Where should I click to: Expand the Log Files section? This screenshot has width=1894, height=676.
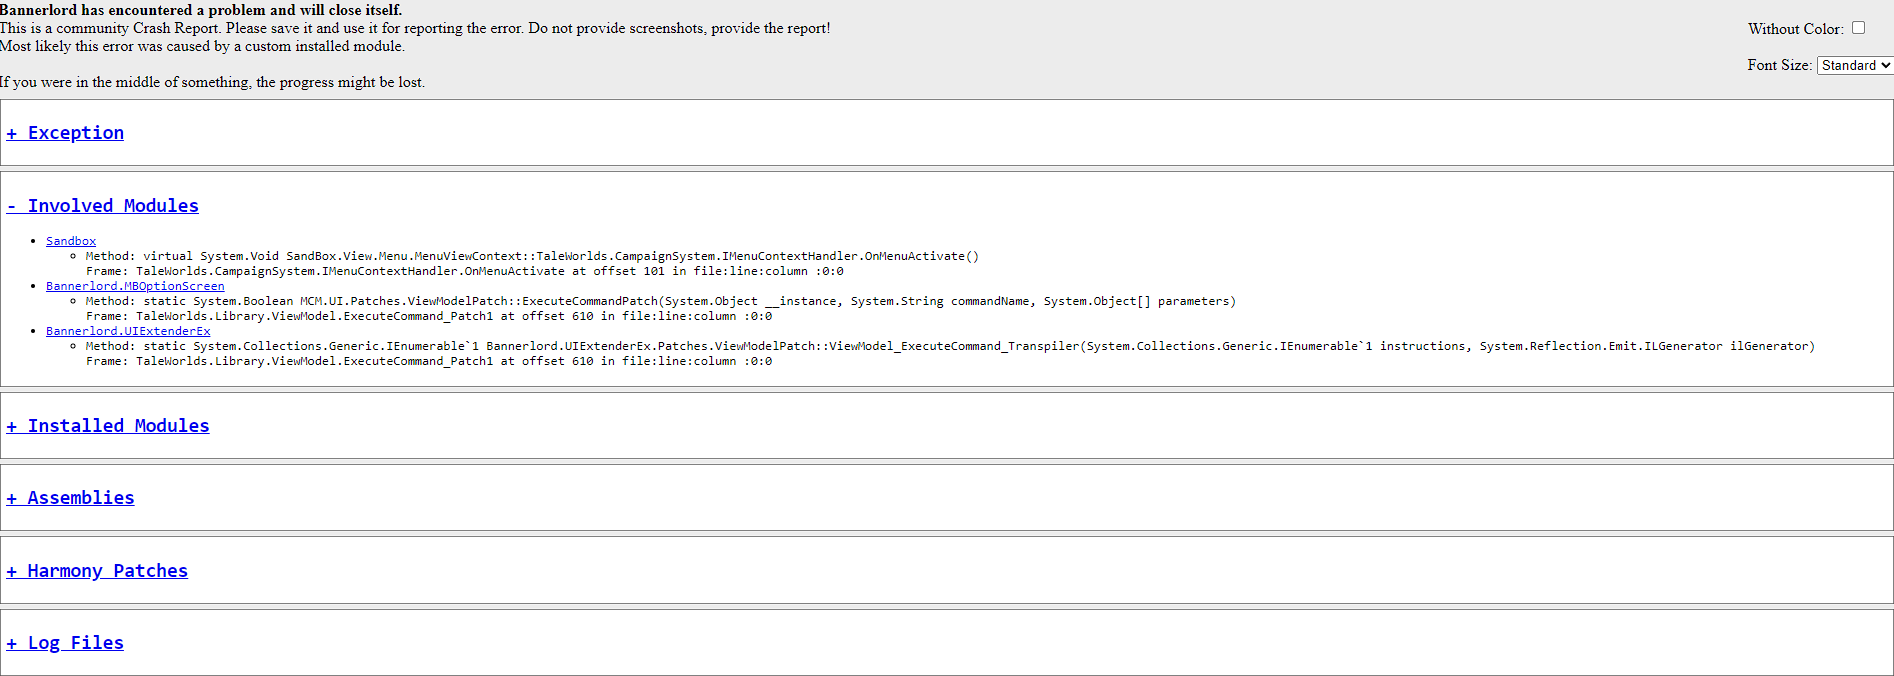click(65, 643)
